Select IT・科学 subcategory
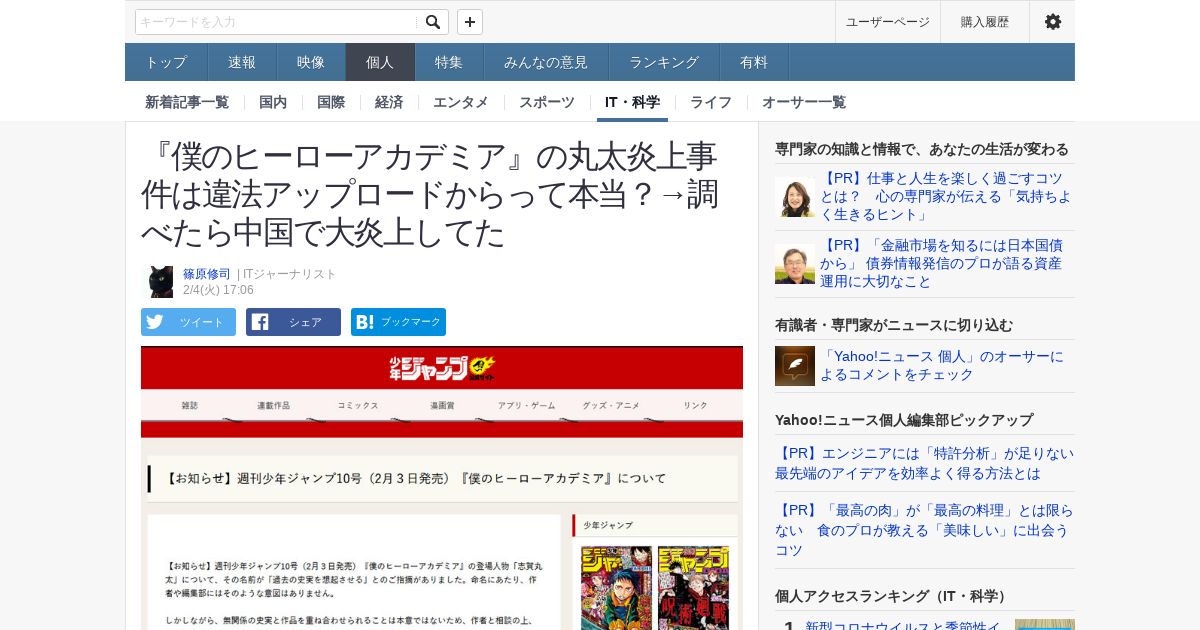The image size is (1200, 630). (632, 102)
